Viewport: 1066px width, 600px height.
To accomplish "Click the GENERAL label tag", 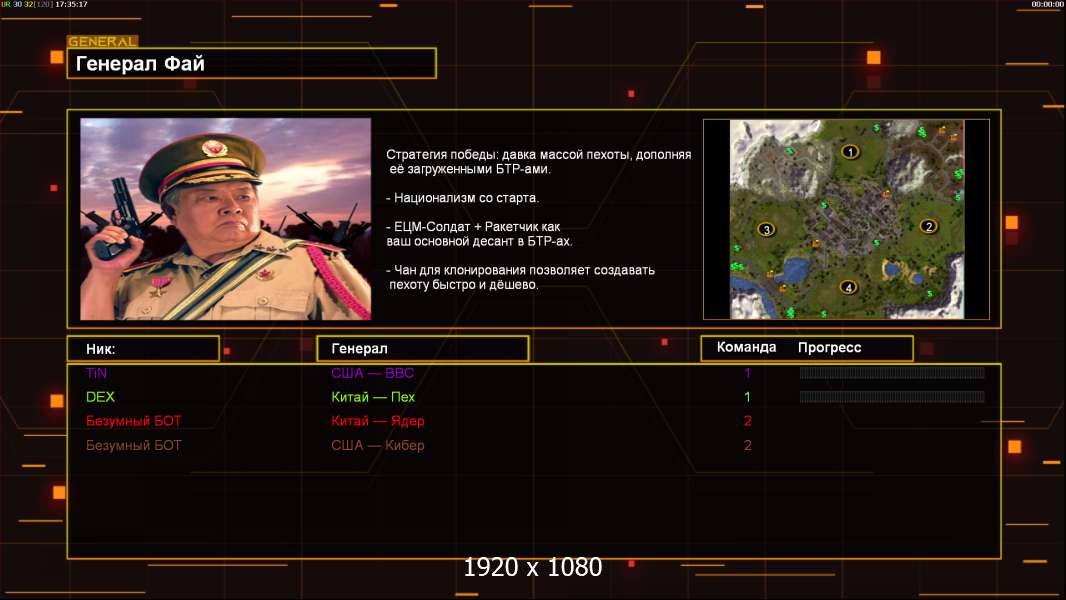I will click(x=103, y=41).
